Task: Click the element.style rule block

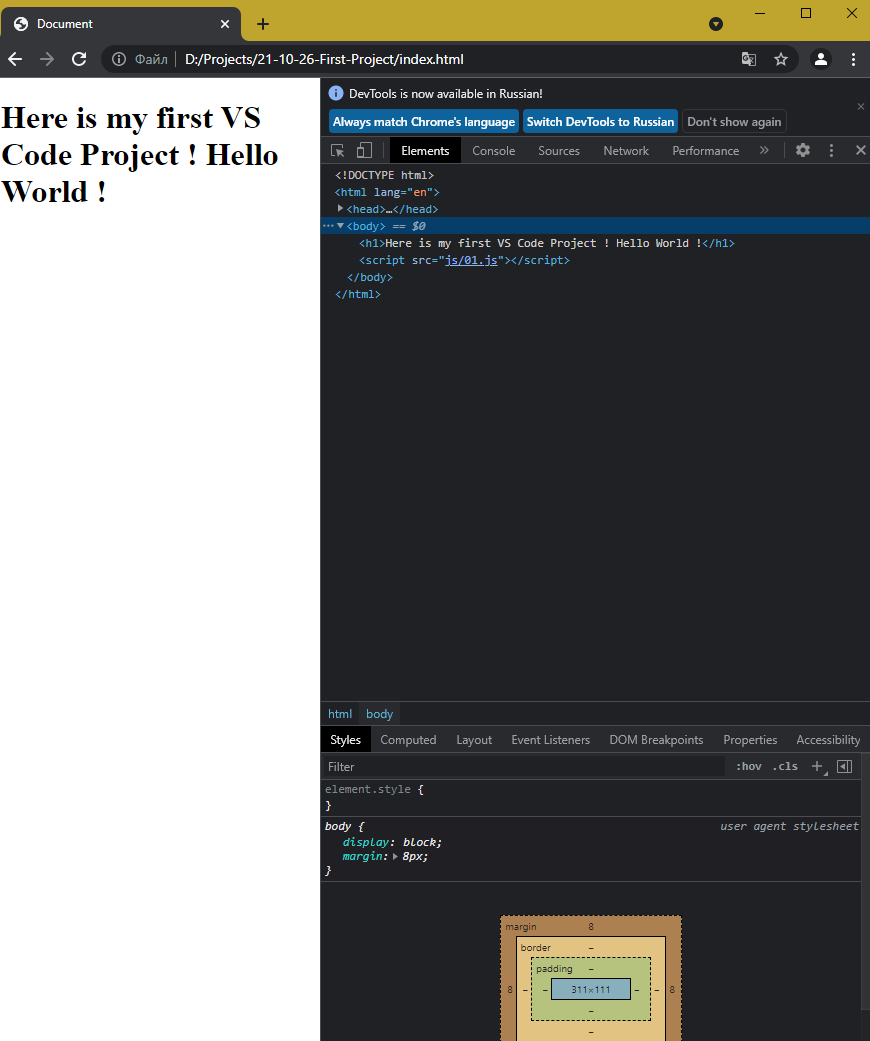Action: pos(591,797)
